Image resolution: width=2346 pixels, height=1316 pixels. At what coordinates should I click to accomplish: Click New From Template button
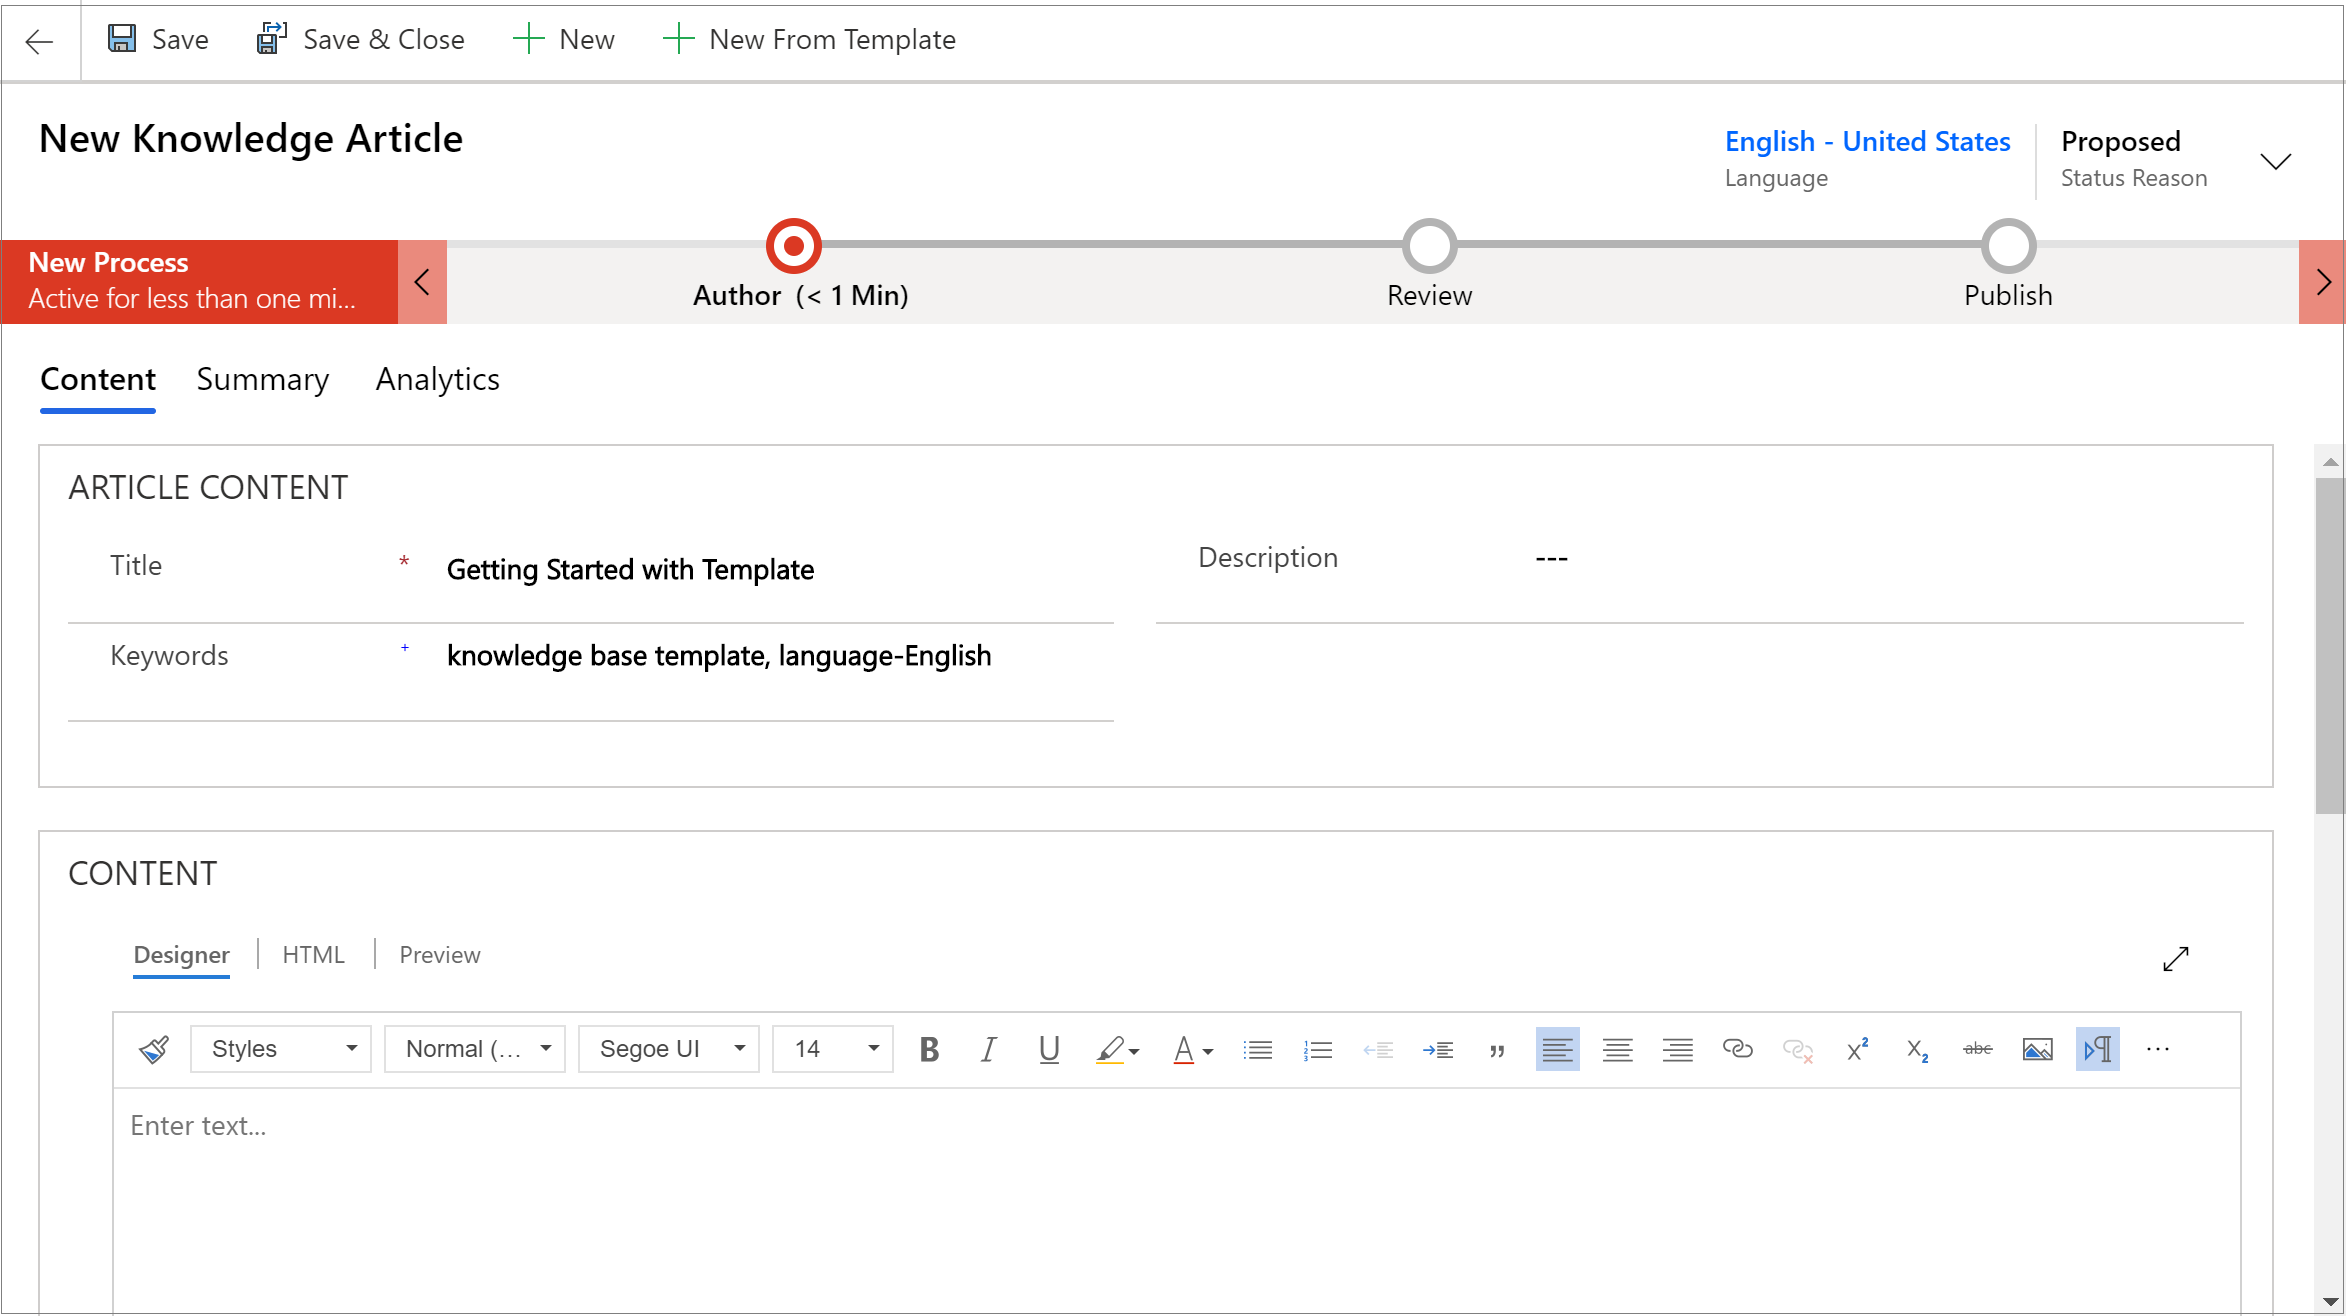[x=810, y=40]
